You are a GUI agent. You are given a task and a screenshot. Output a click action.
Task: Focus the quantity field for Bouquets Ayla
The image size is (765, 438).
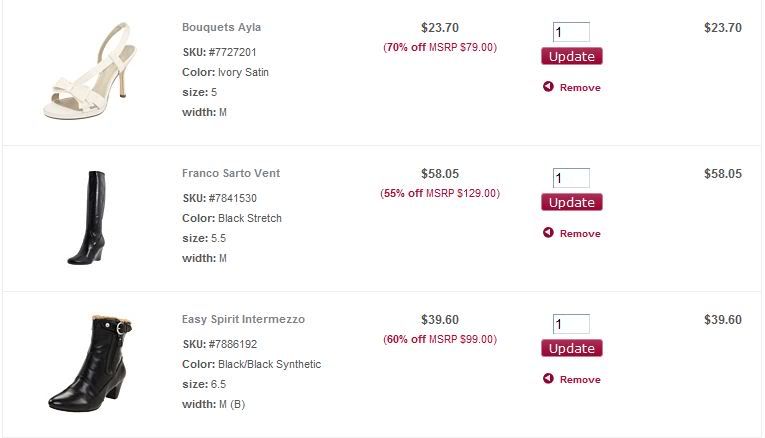[x=571, y=32]
